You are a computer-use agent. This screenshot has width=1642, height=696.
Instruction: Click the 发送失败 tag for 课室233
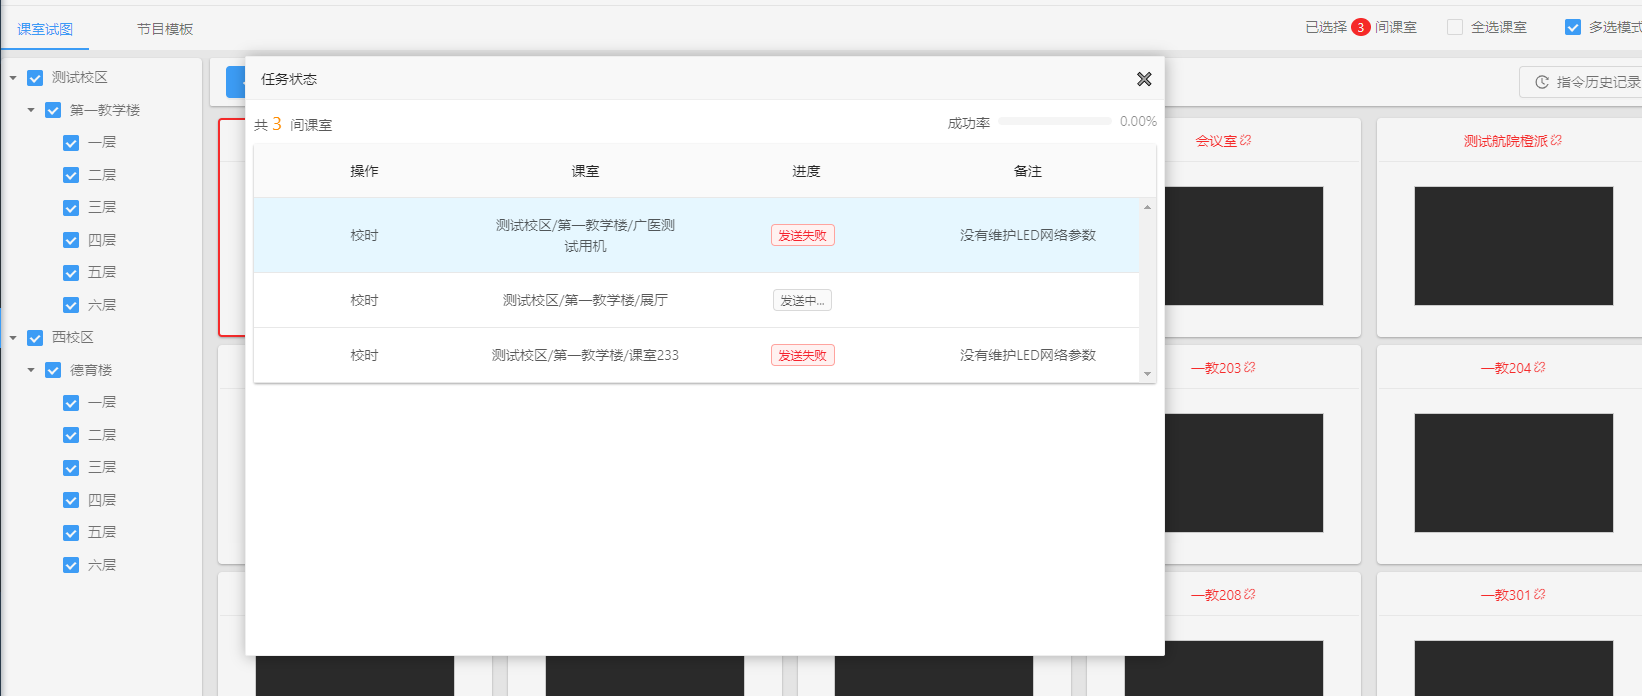point(803,355)
